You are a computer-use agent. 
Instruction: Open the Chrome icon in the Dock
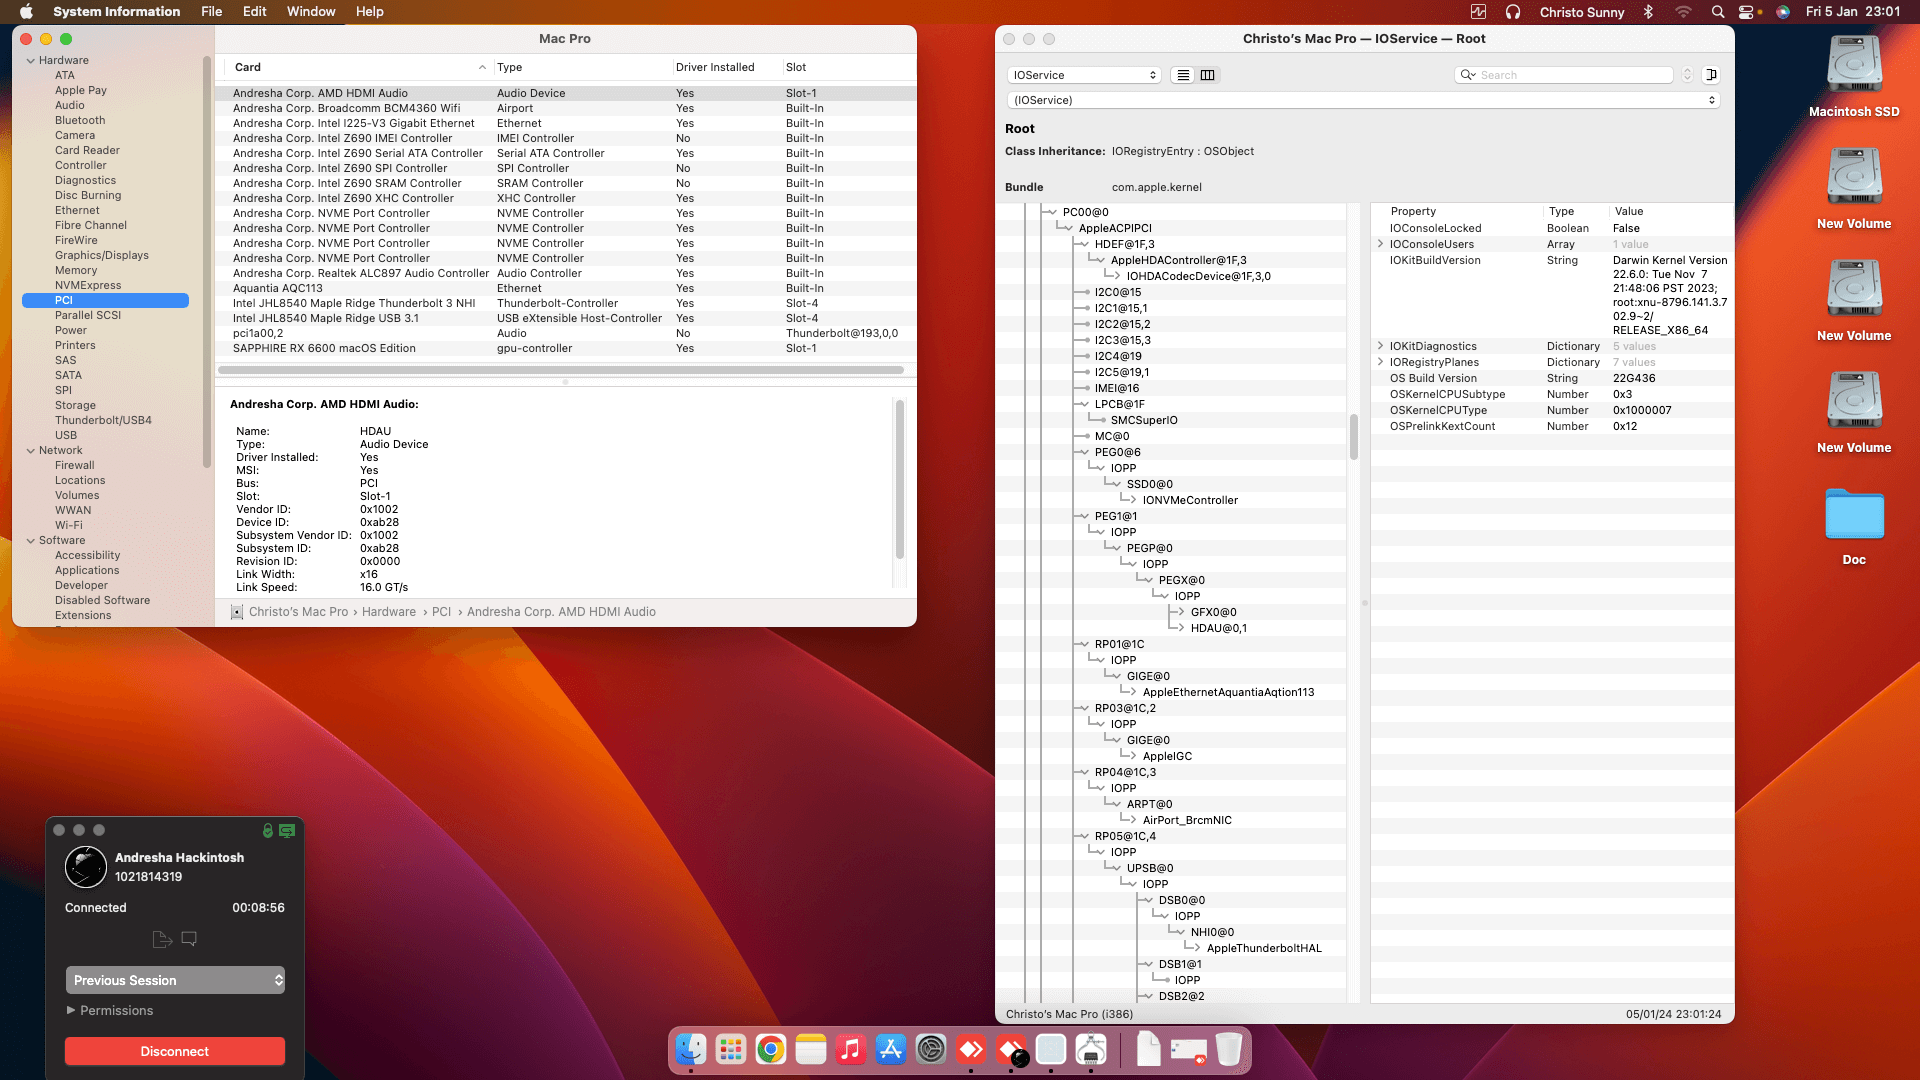click(770, 1050)
